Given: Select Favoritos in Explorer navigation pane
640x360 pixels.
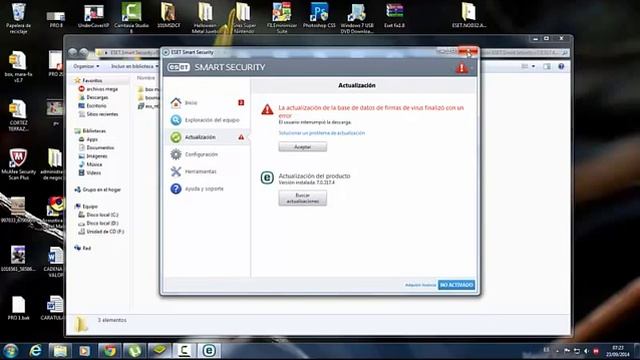Looking at the screenshot, I should pos(92,80).
